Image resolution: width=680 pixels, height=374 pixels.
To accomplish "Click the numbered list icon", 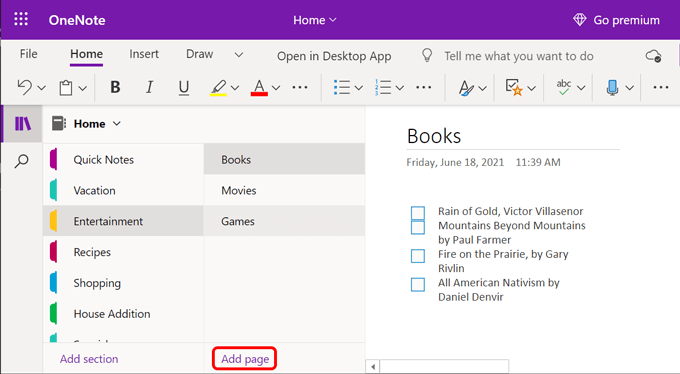I will click(383, 87).
